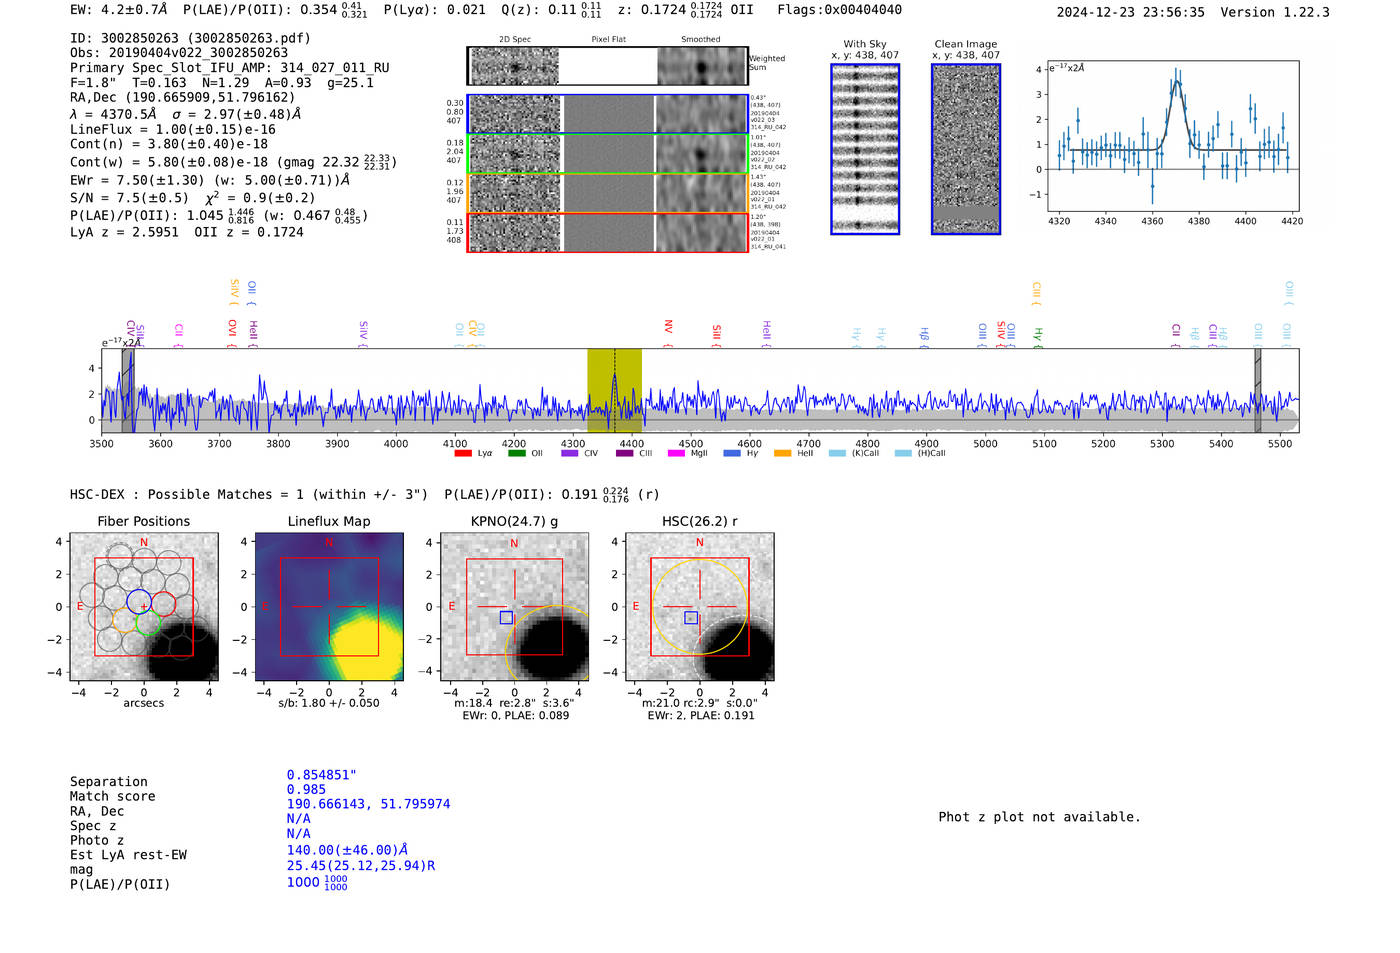This screenshot has width=1400, height=953.
Task: Select the orange-framed 2D Spec fiber cutout
Action: (x=515, y=193)
